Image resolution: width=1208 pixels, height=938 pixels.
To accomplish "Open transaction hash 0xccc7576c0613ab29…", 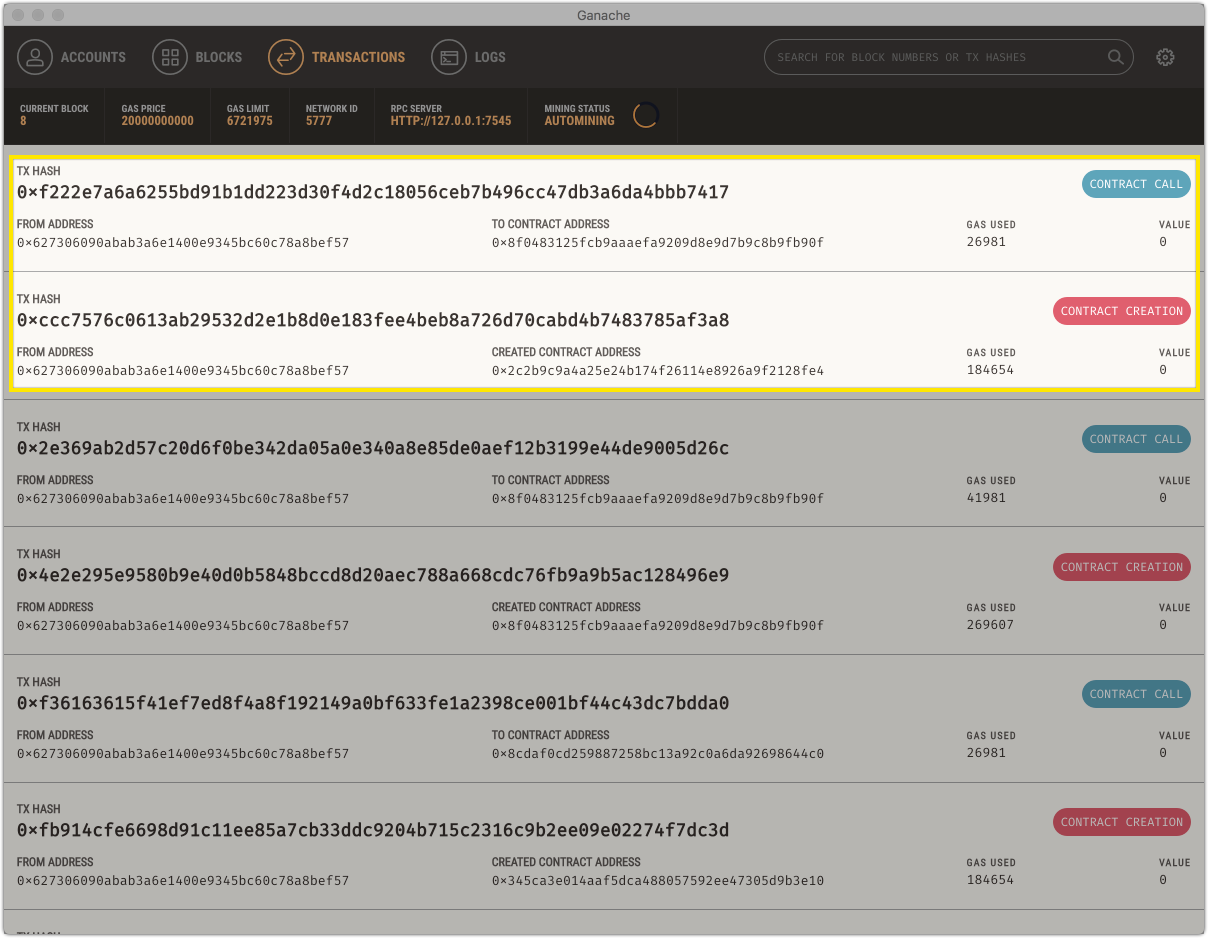I will (x=373, y=320).
